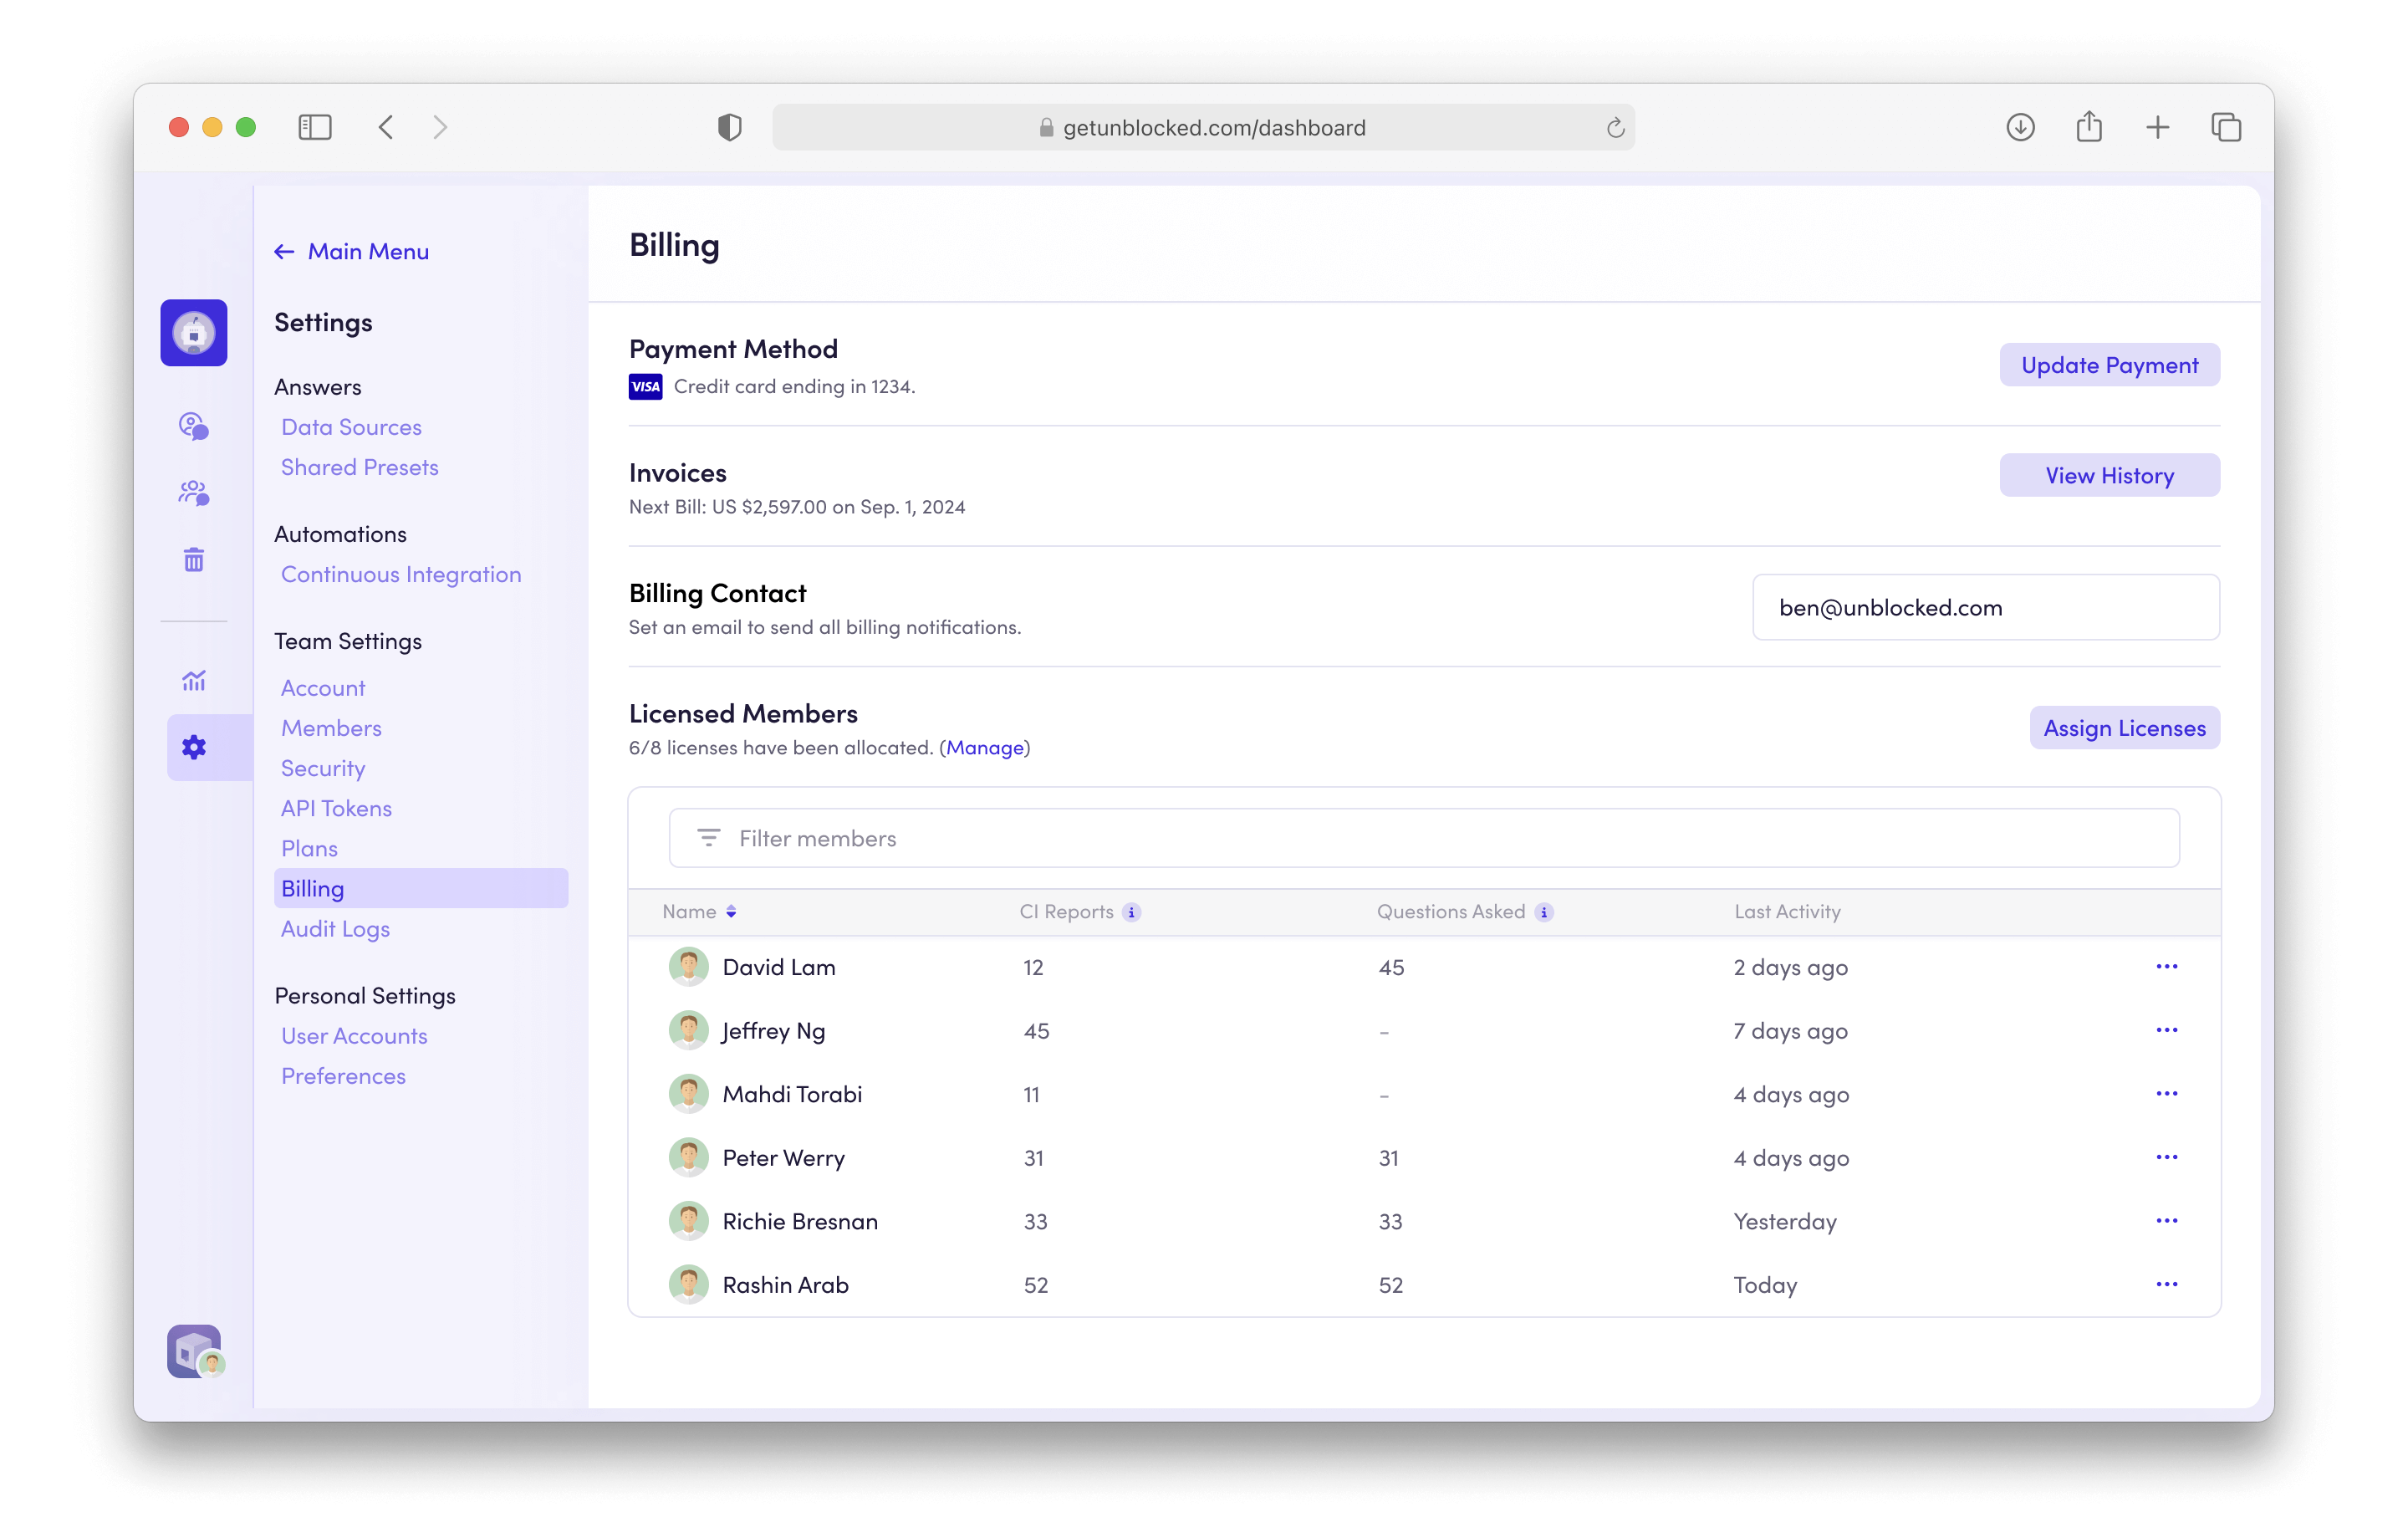Toggle the Safari sidebar panel
The height and width of the screenshot is (1522, 2408).
pos(315,127)
